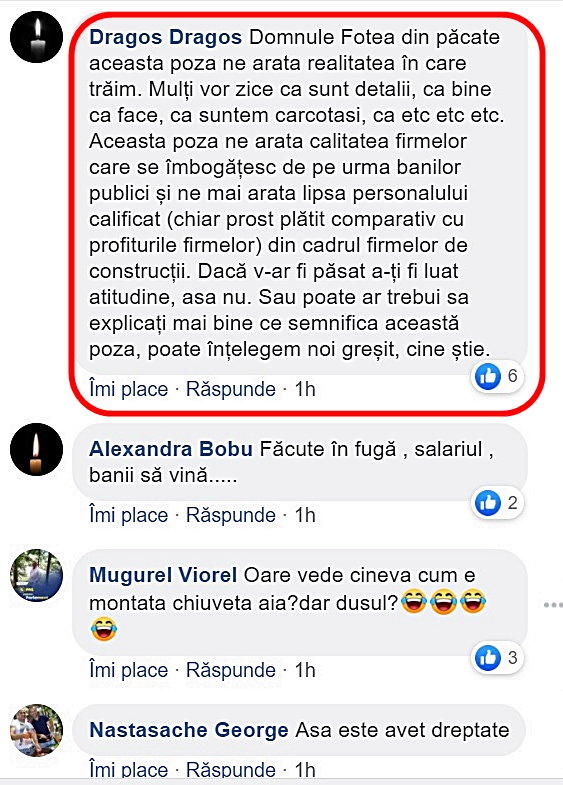Reply to Dragos Dragos with Răspunde

pos(231,389)
